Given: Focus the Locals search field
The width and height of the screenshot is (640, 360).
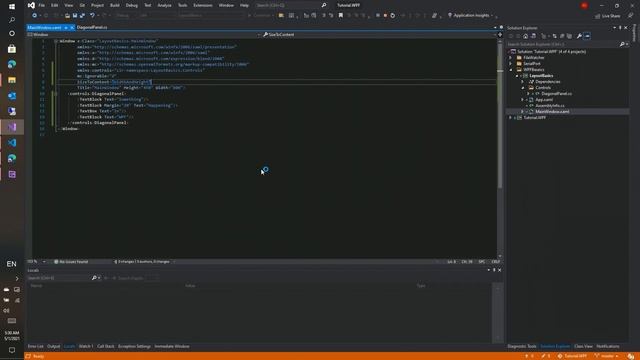Looking at the screenshot, I should (59, 278).
